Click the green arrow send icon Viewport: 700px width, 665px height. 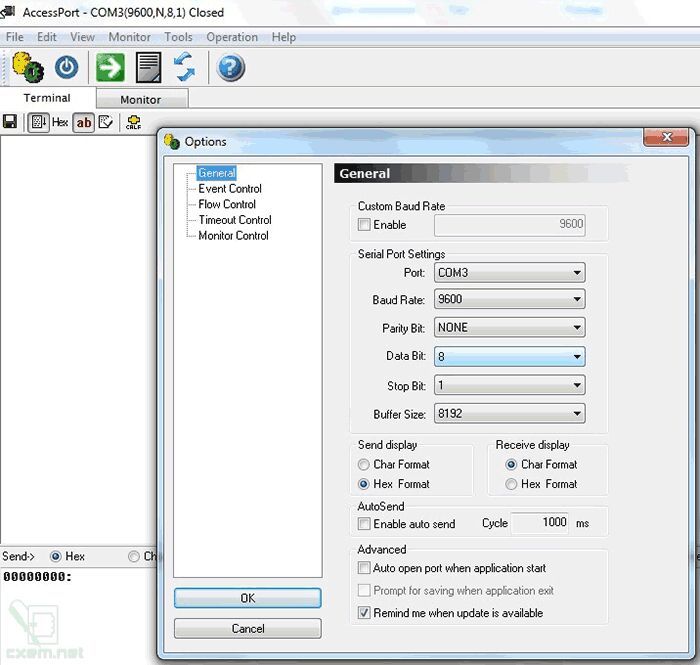click(x=110, y=67)
